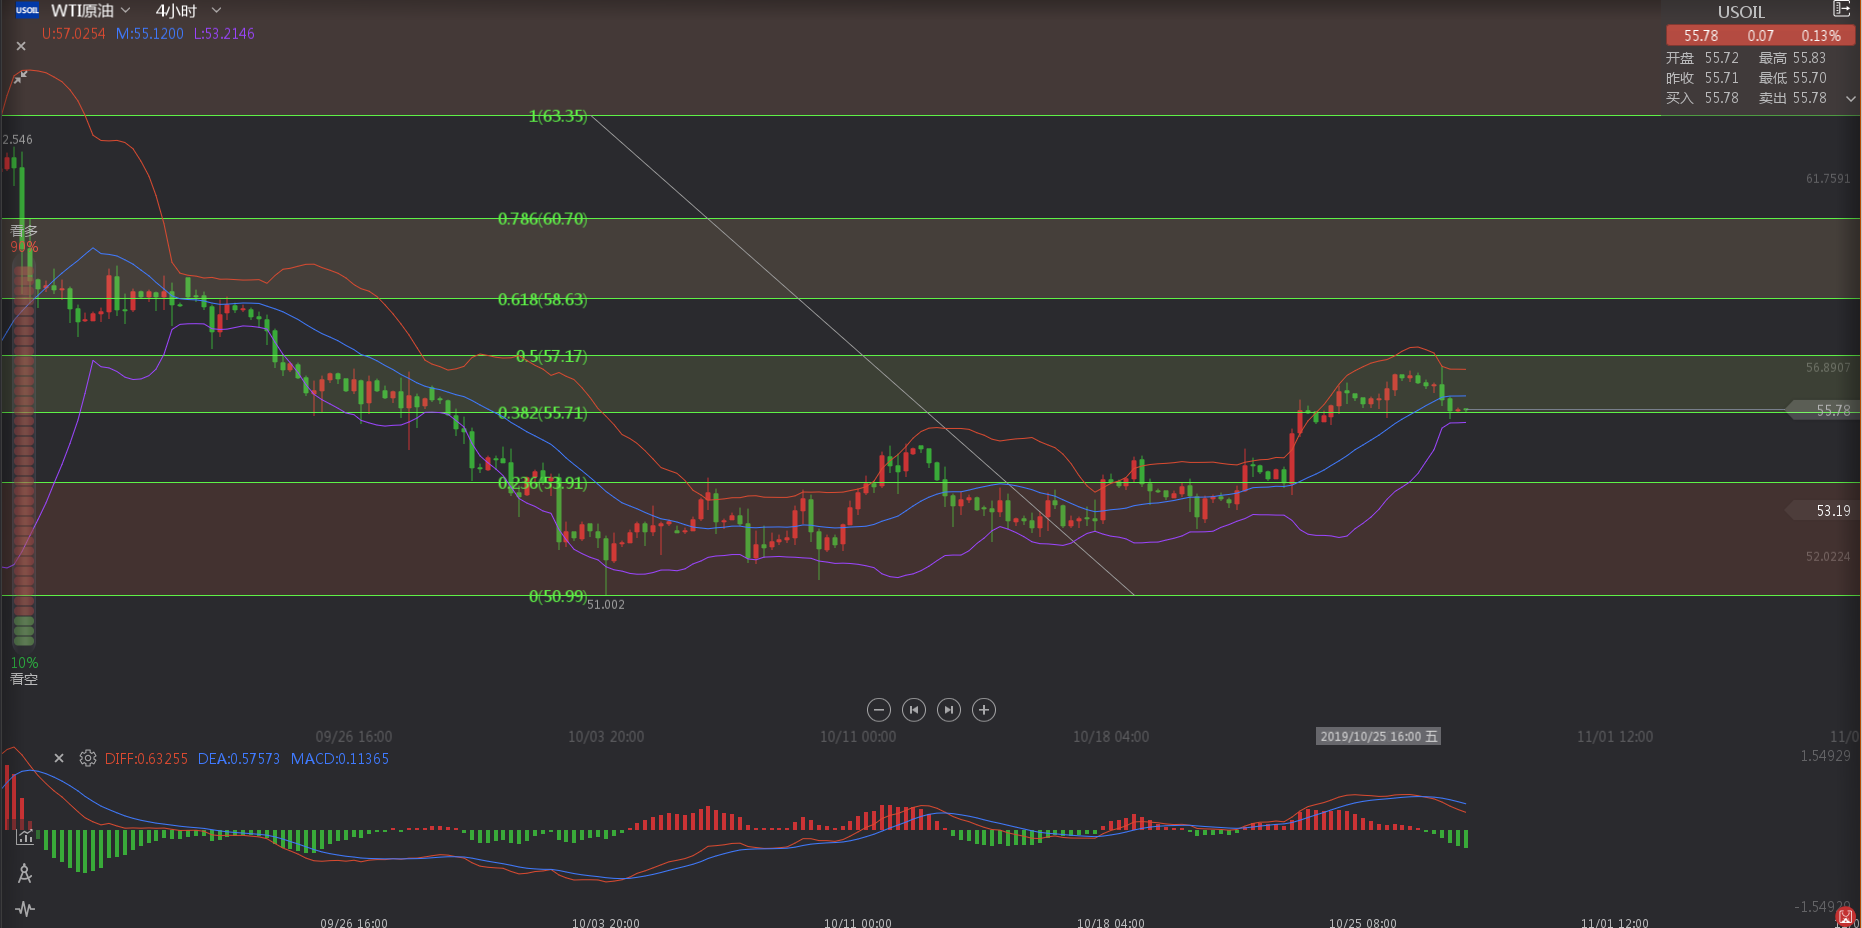This screenshot has height=928, width=1862.
Task: Open MACD indicator settings gear
Action: pyautogui.click(x=88, y=759)
